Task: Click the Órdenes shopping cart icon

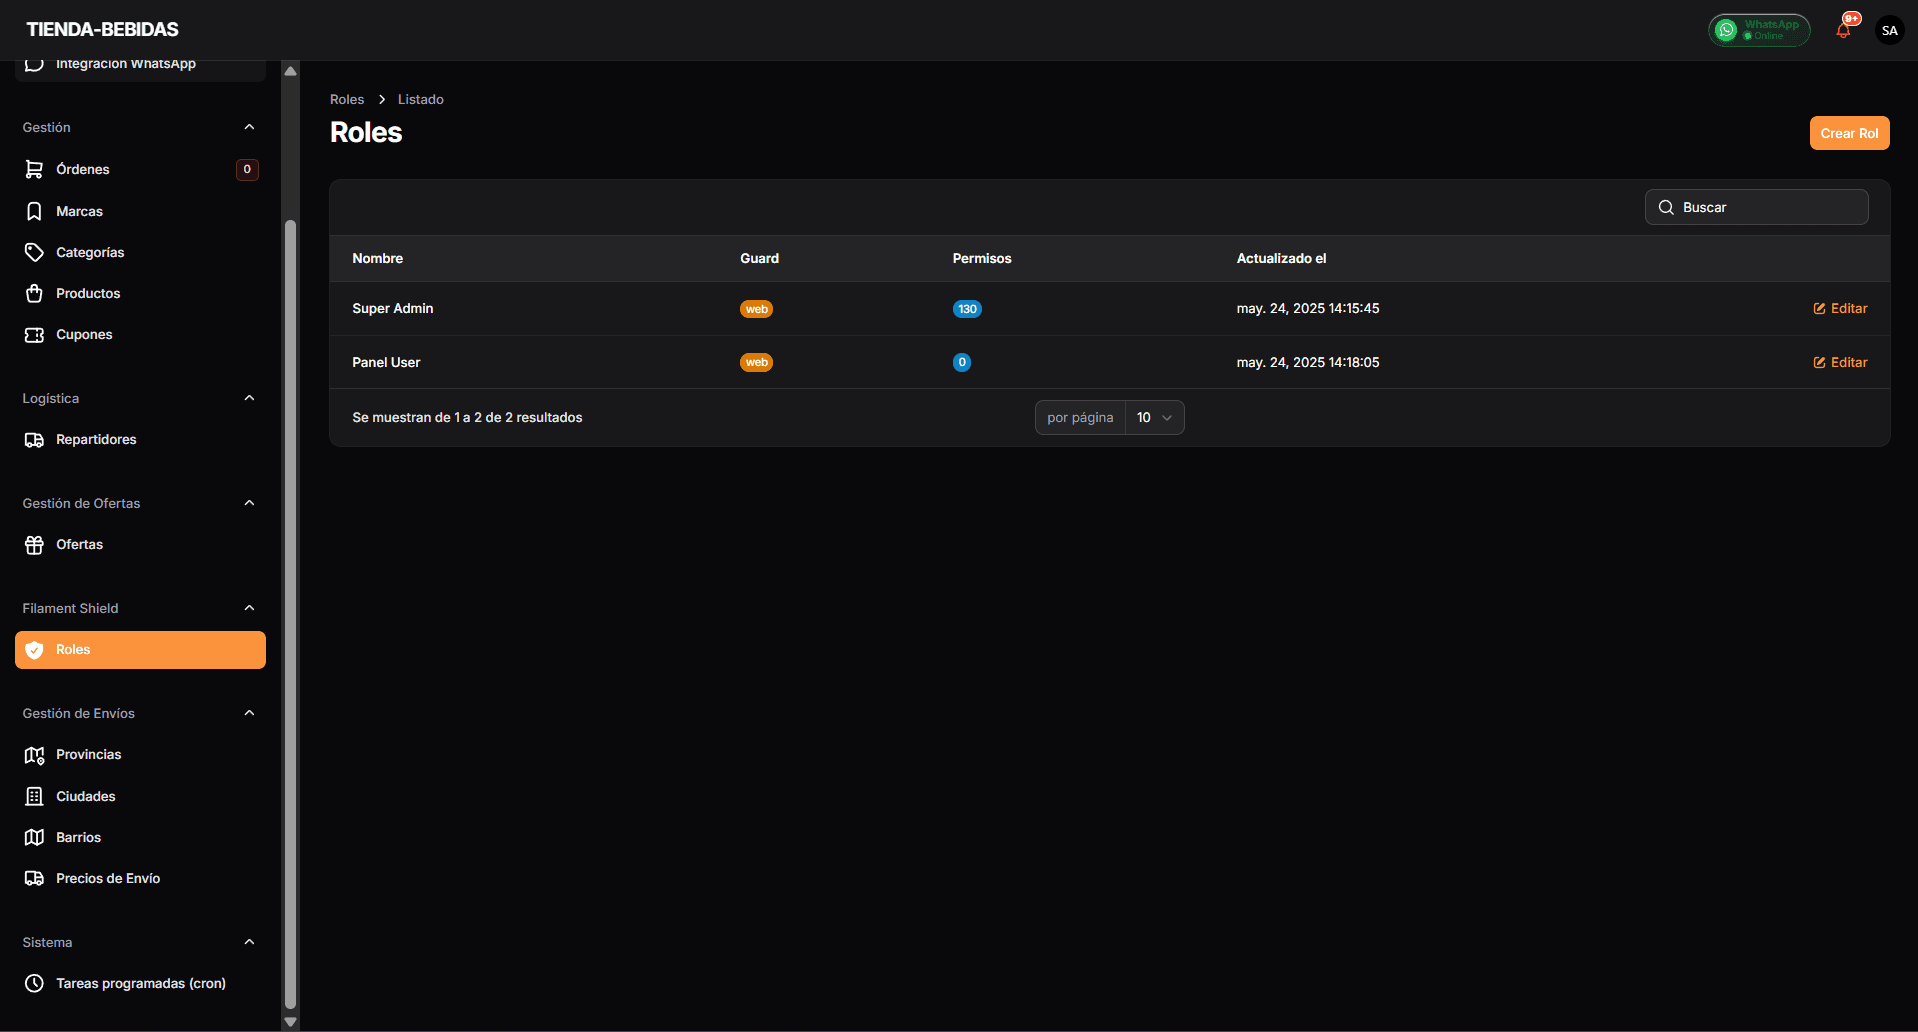Action: pos(34,169)
